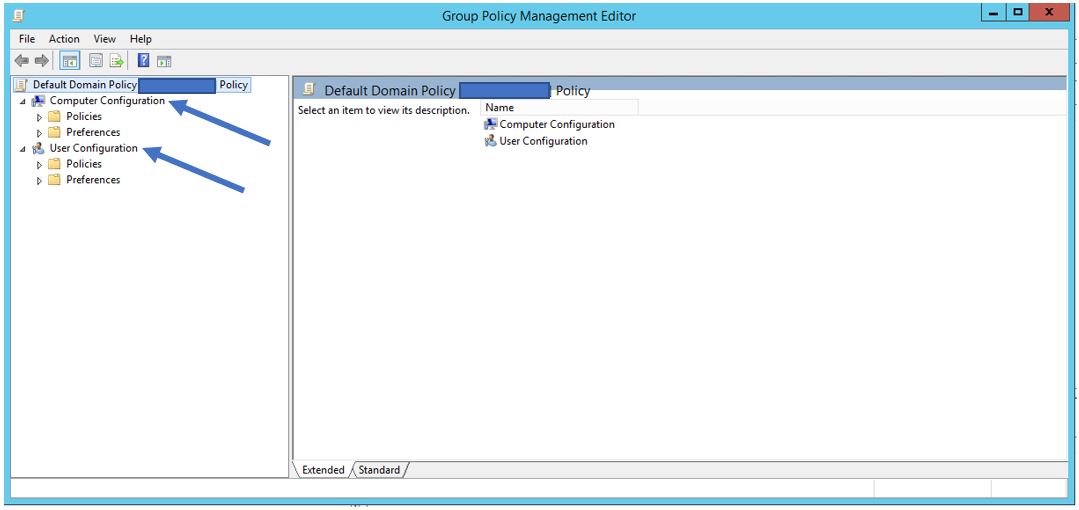Screen dimensions: 1079x510
Task: Expand Policies under User Configuration
Action: point(39,164)
